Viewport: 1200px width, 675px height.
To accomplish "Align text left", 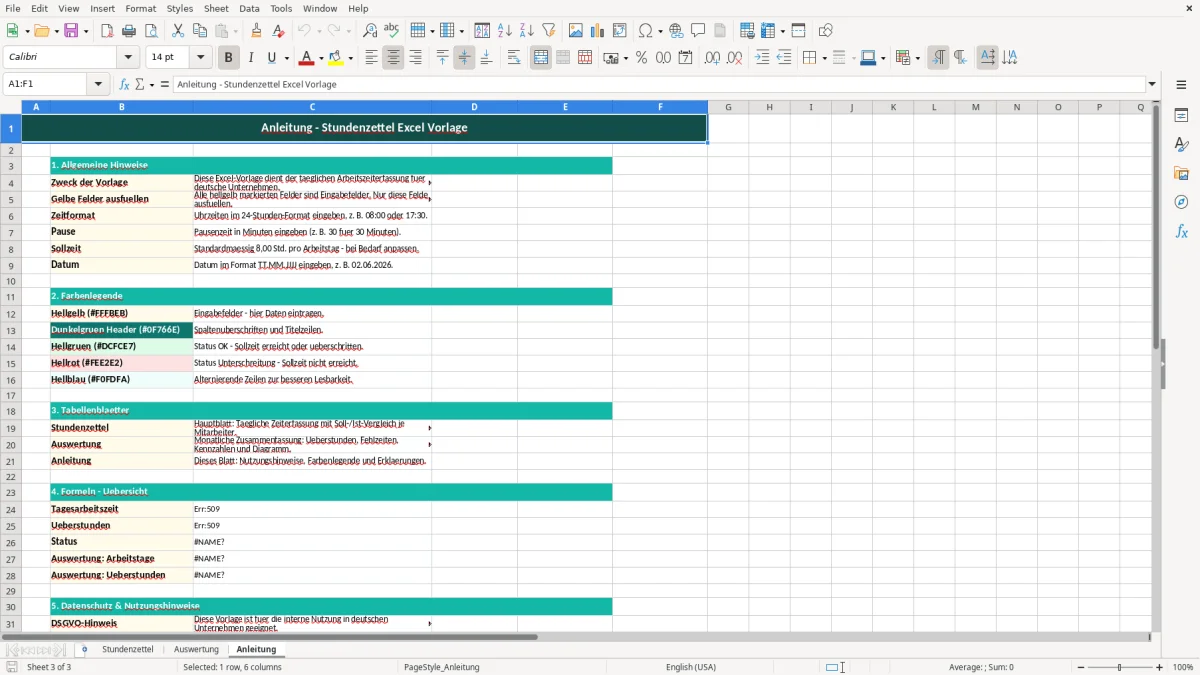I will click(x=371, y=58).
